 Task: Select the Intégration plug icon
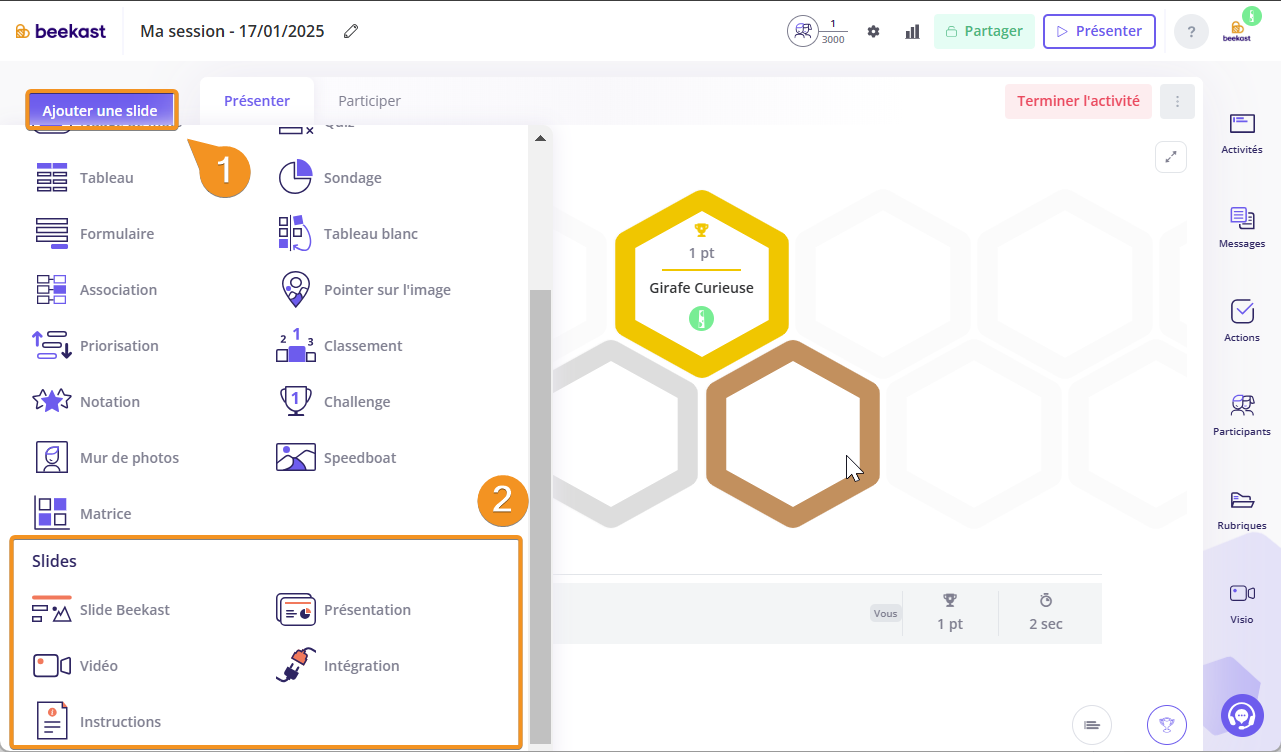pos(295,665)
